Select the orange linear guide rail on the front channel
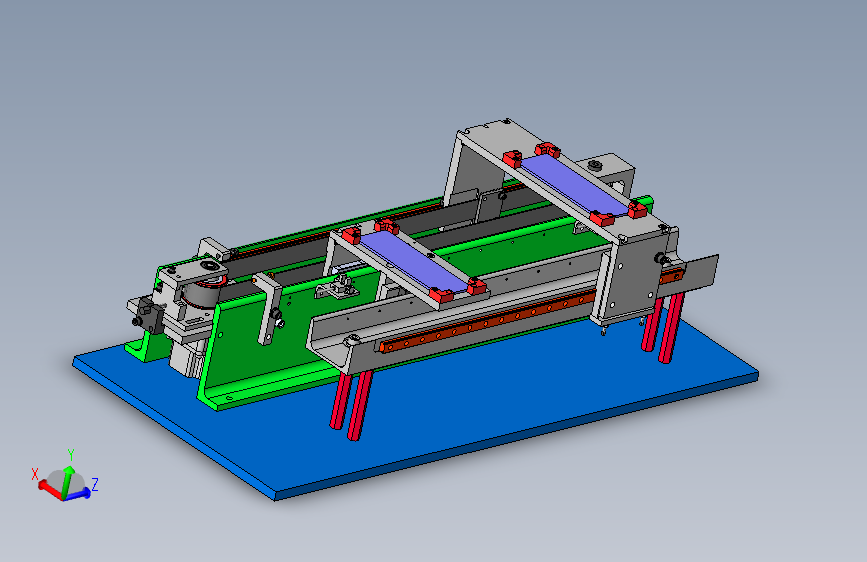 pyautogui.click(x=487, y=322)
